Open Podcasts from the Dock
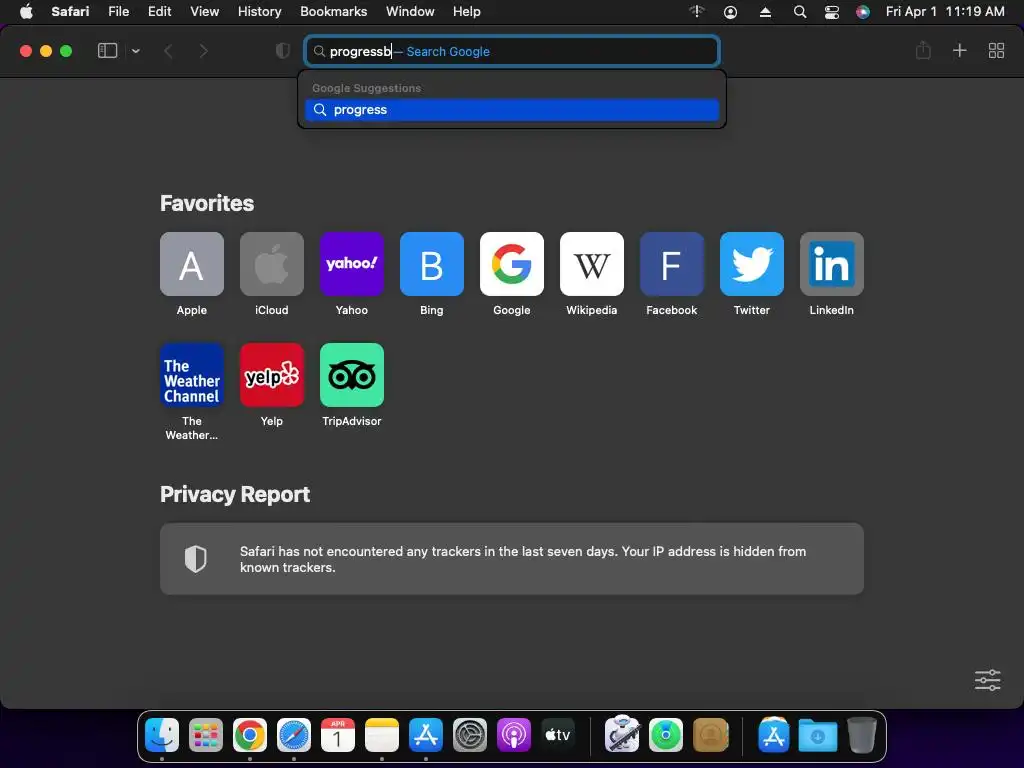 [x=513, y=735]
